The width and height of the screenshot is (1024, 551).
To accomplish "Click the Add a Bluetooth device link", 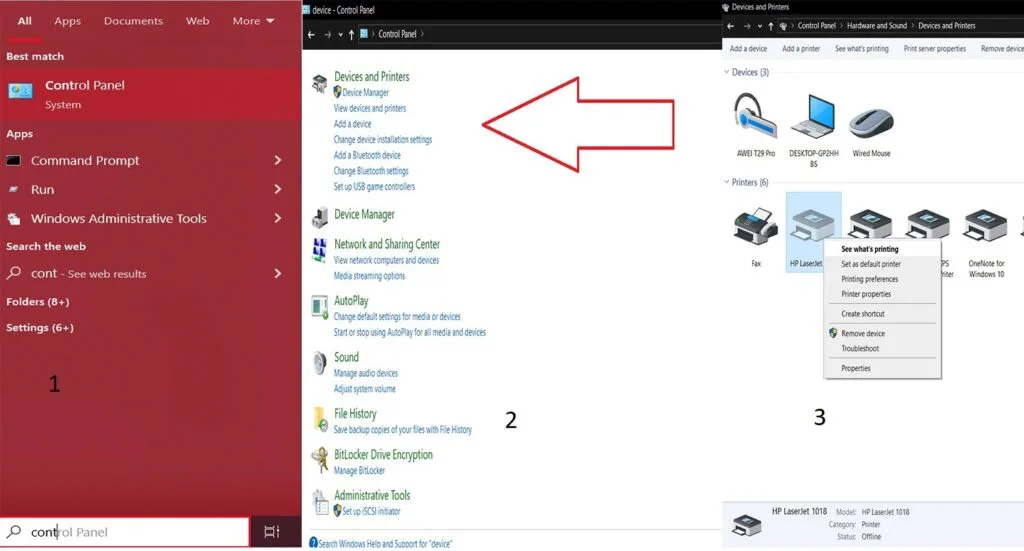I will point(367,155).
